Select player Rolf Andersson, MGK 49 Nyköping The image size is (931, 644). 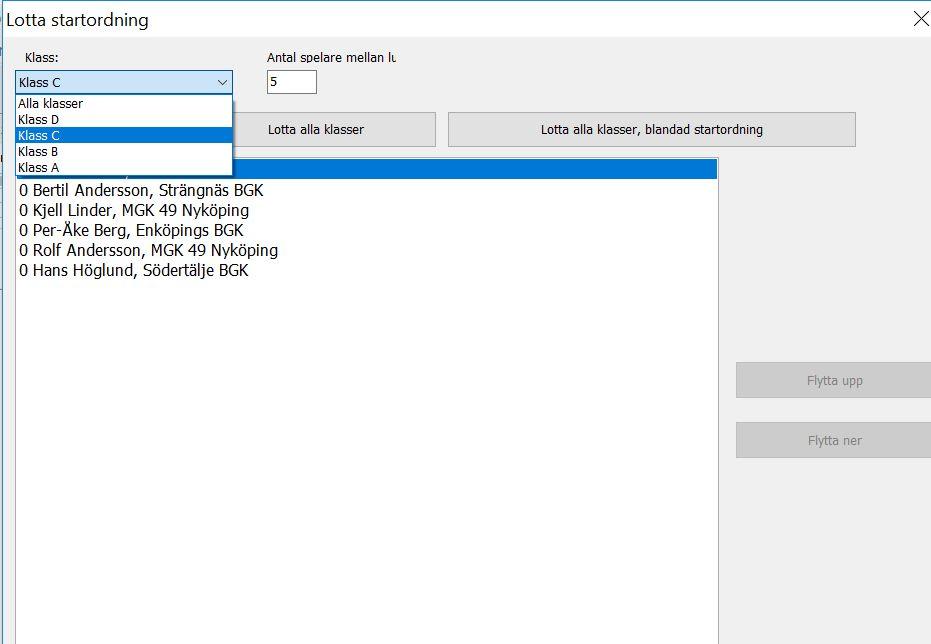tap(366, 250)
